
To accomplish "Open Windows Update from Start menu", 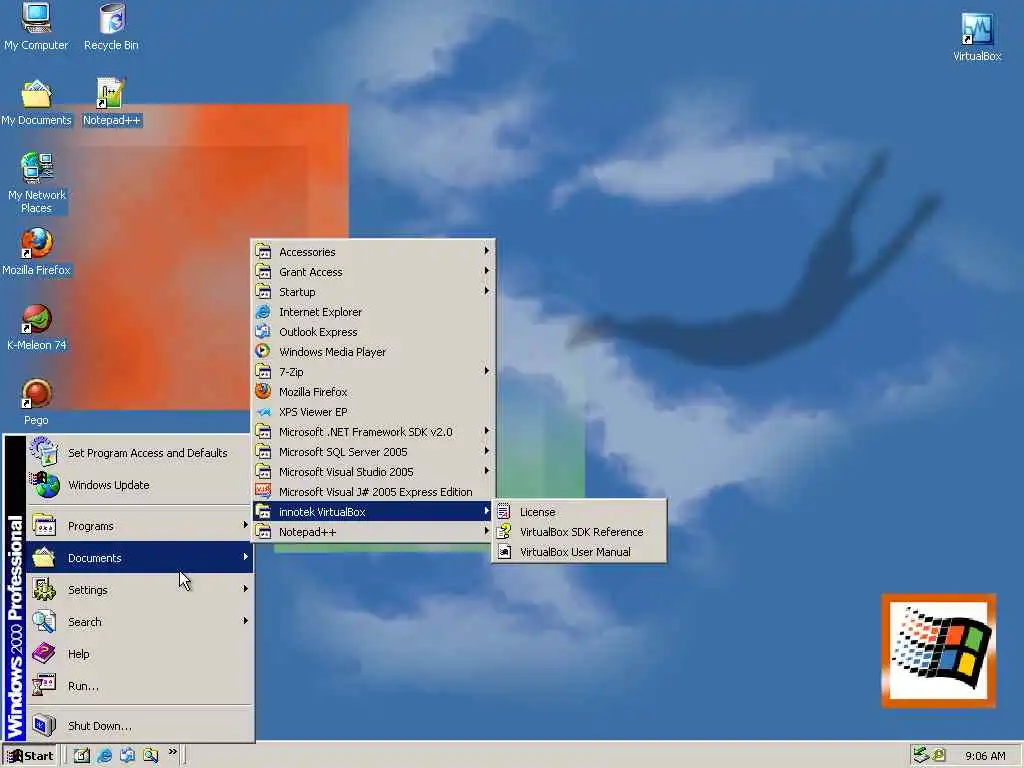I will coord(140,485).
